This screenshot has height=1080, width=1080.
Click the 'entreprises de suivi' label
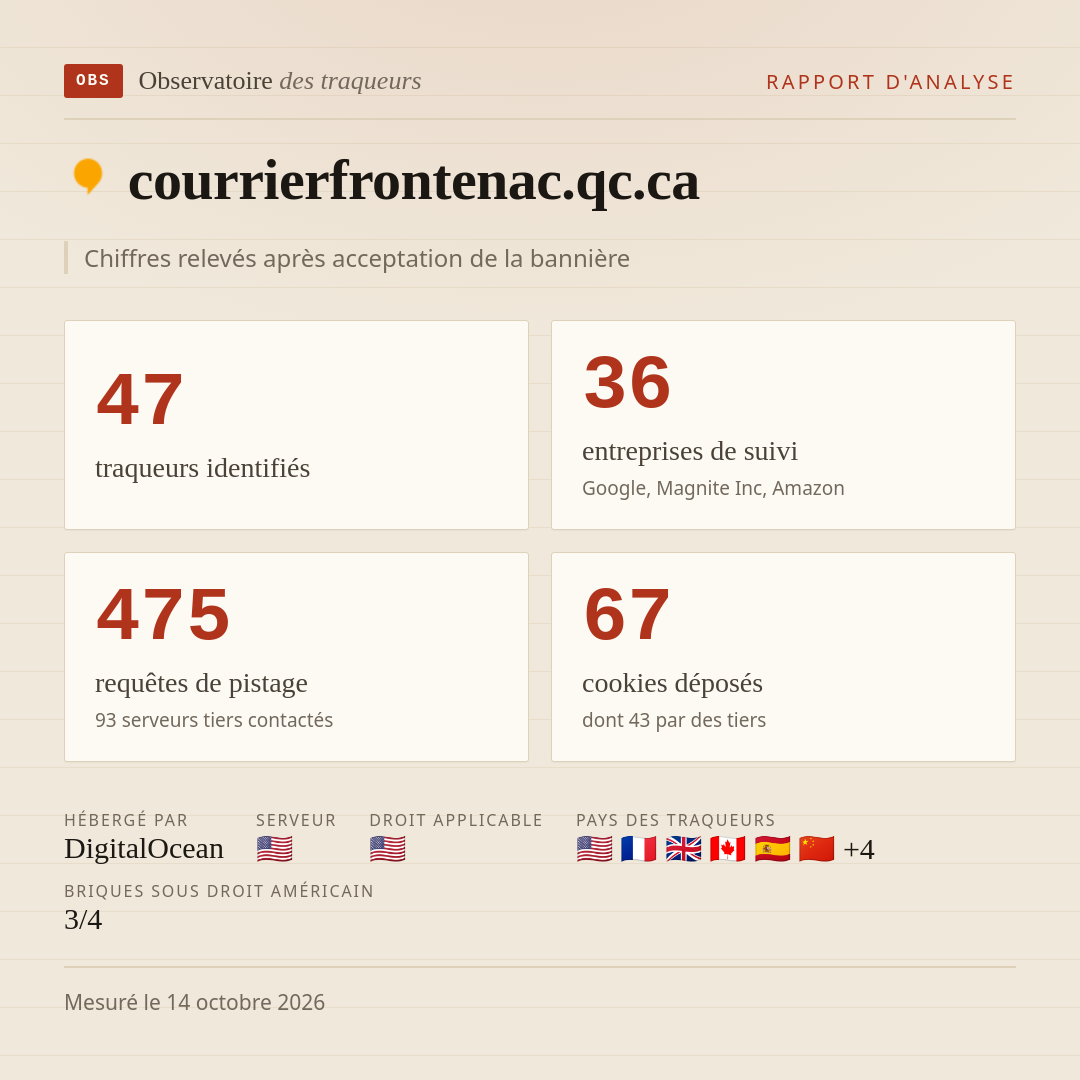pyautogui.click(x=689, y=451)
